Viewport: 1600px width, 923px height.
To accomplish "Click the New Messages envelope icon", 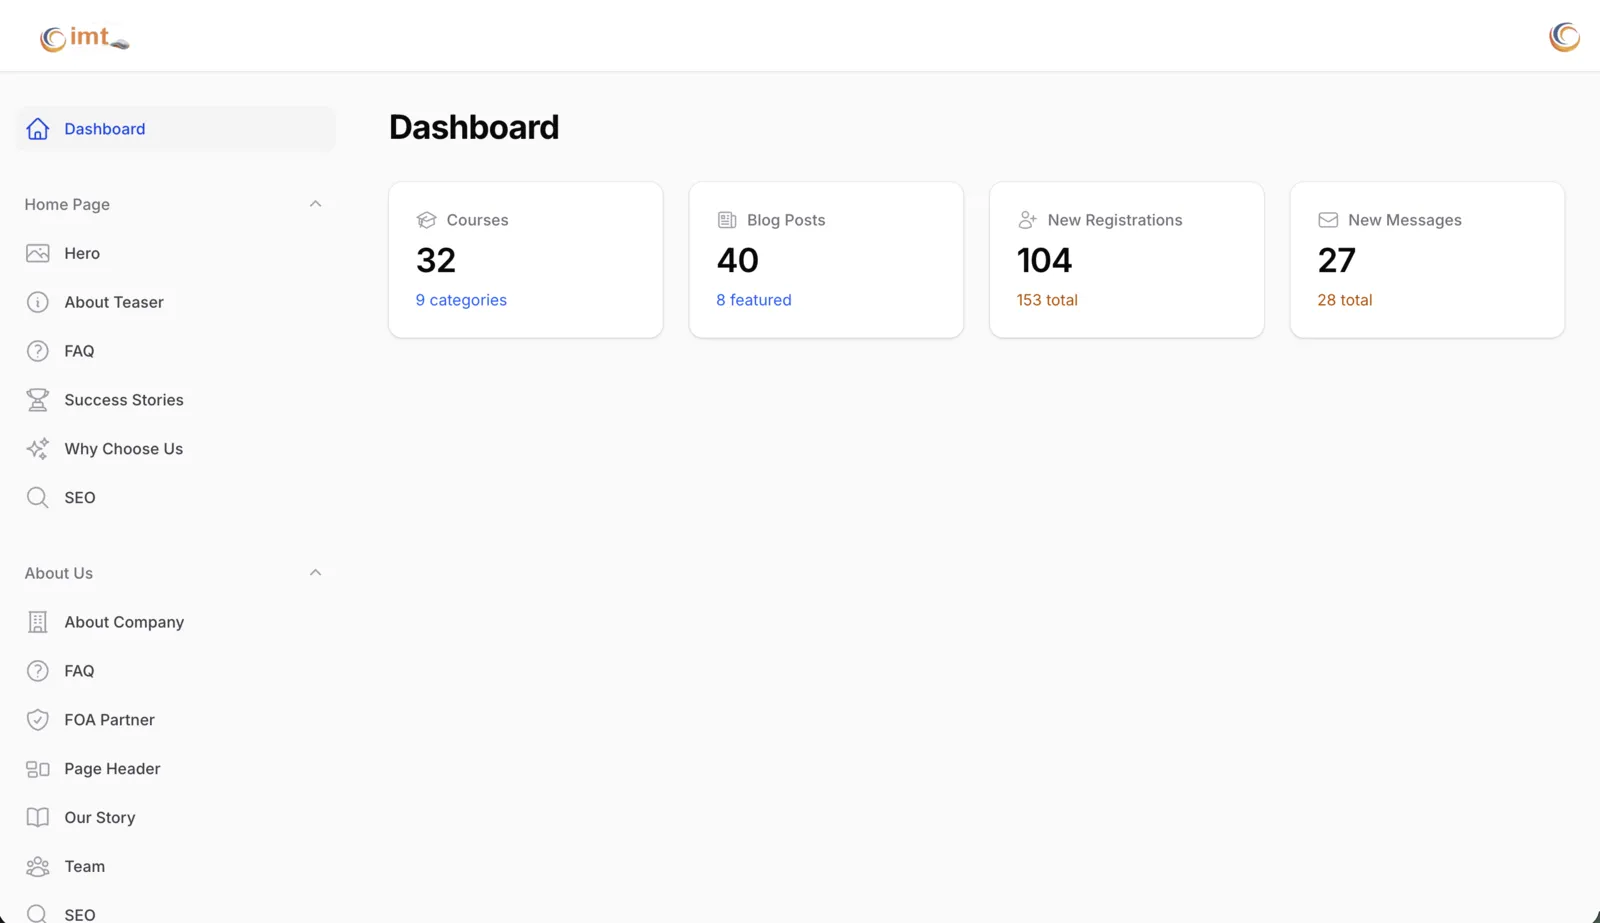I will 1328,220.
